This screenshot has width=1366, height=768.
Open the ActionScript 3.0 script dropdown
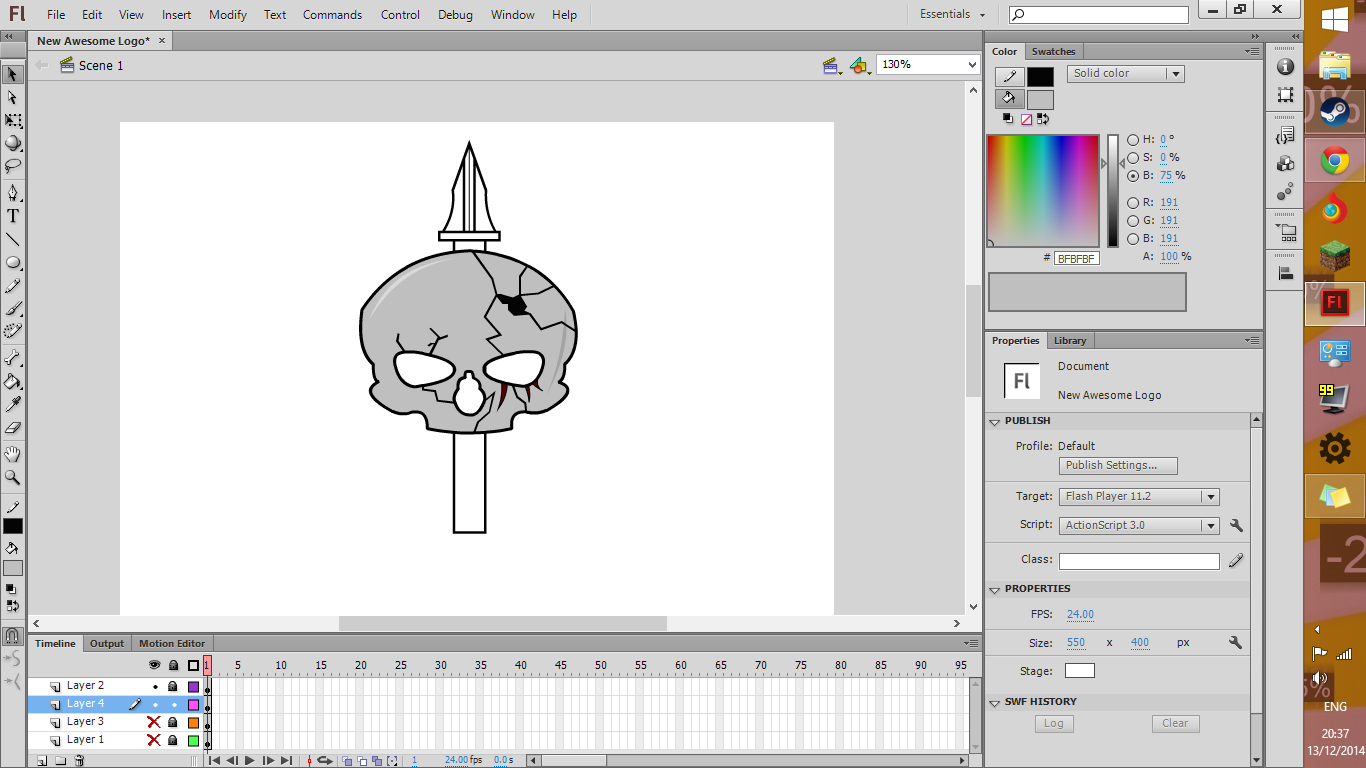pyautogui.click(x=1139, y=525)
